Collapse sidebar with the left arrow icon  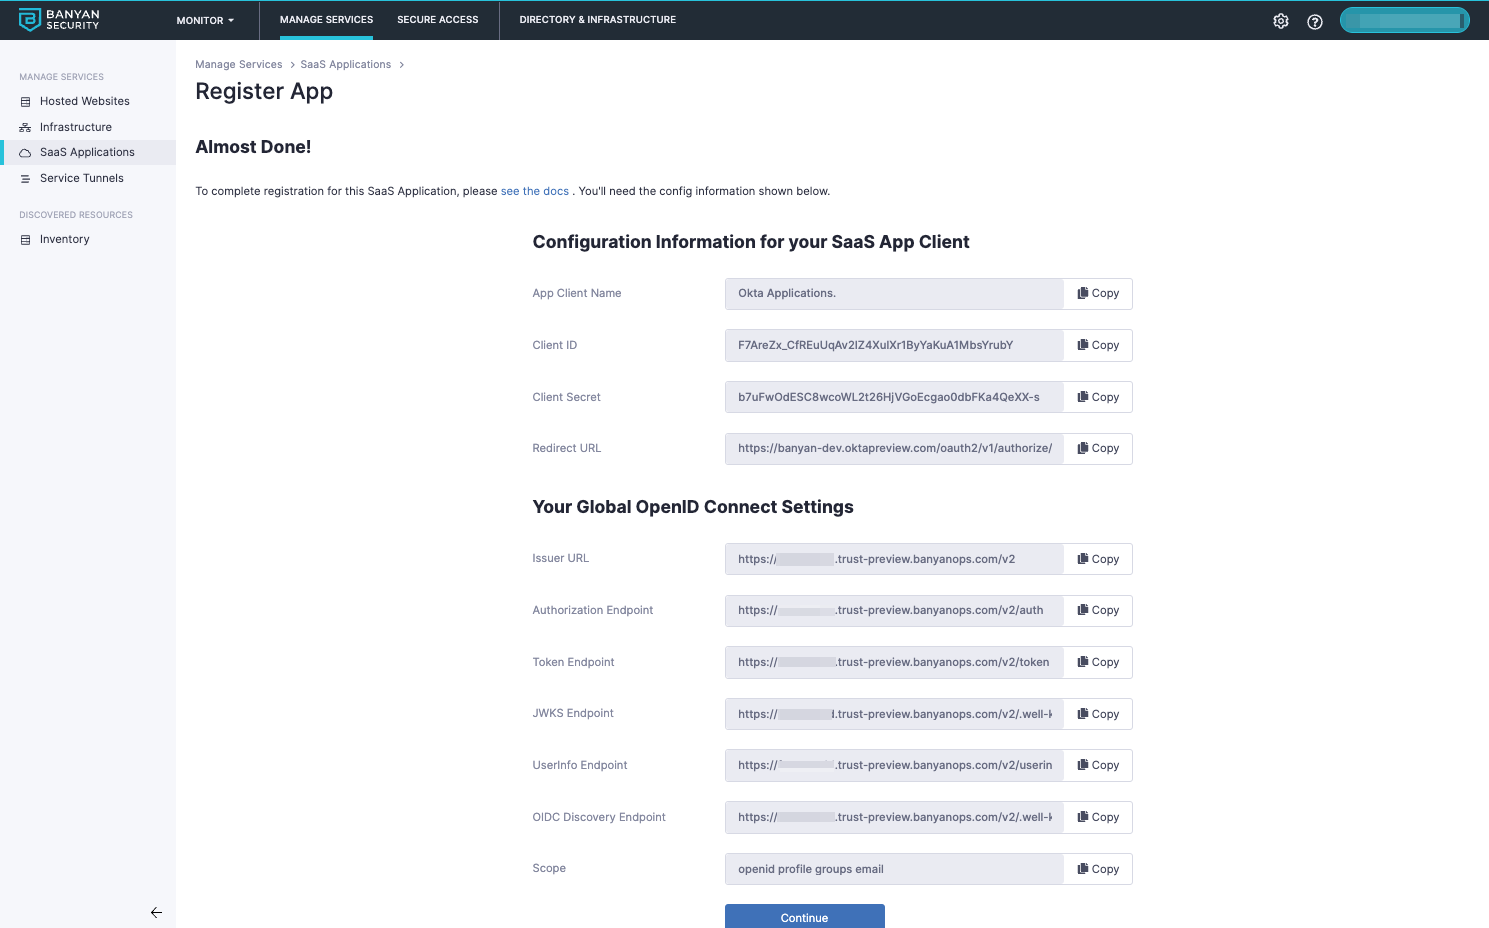[156, 912]
